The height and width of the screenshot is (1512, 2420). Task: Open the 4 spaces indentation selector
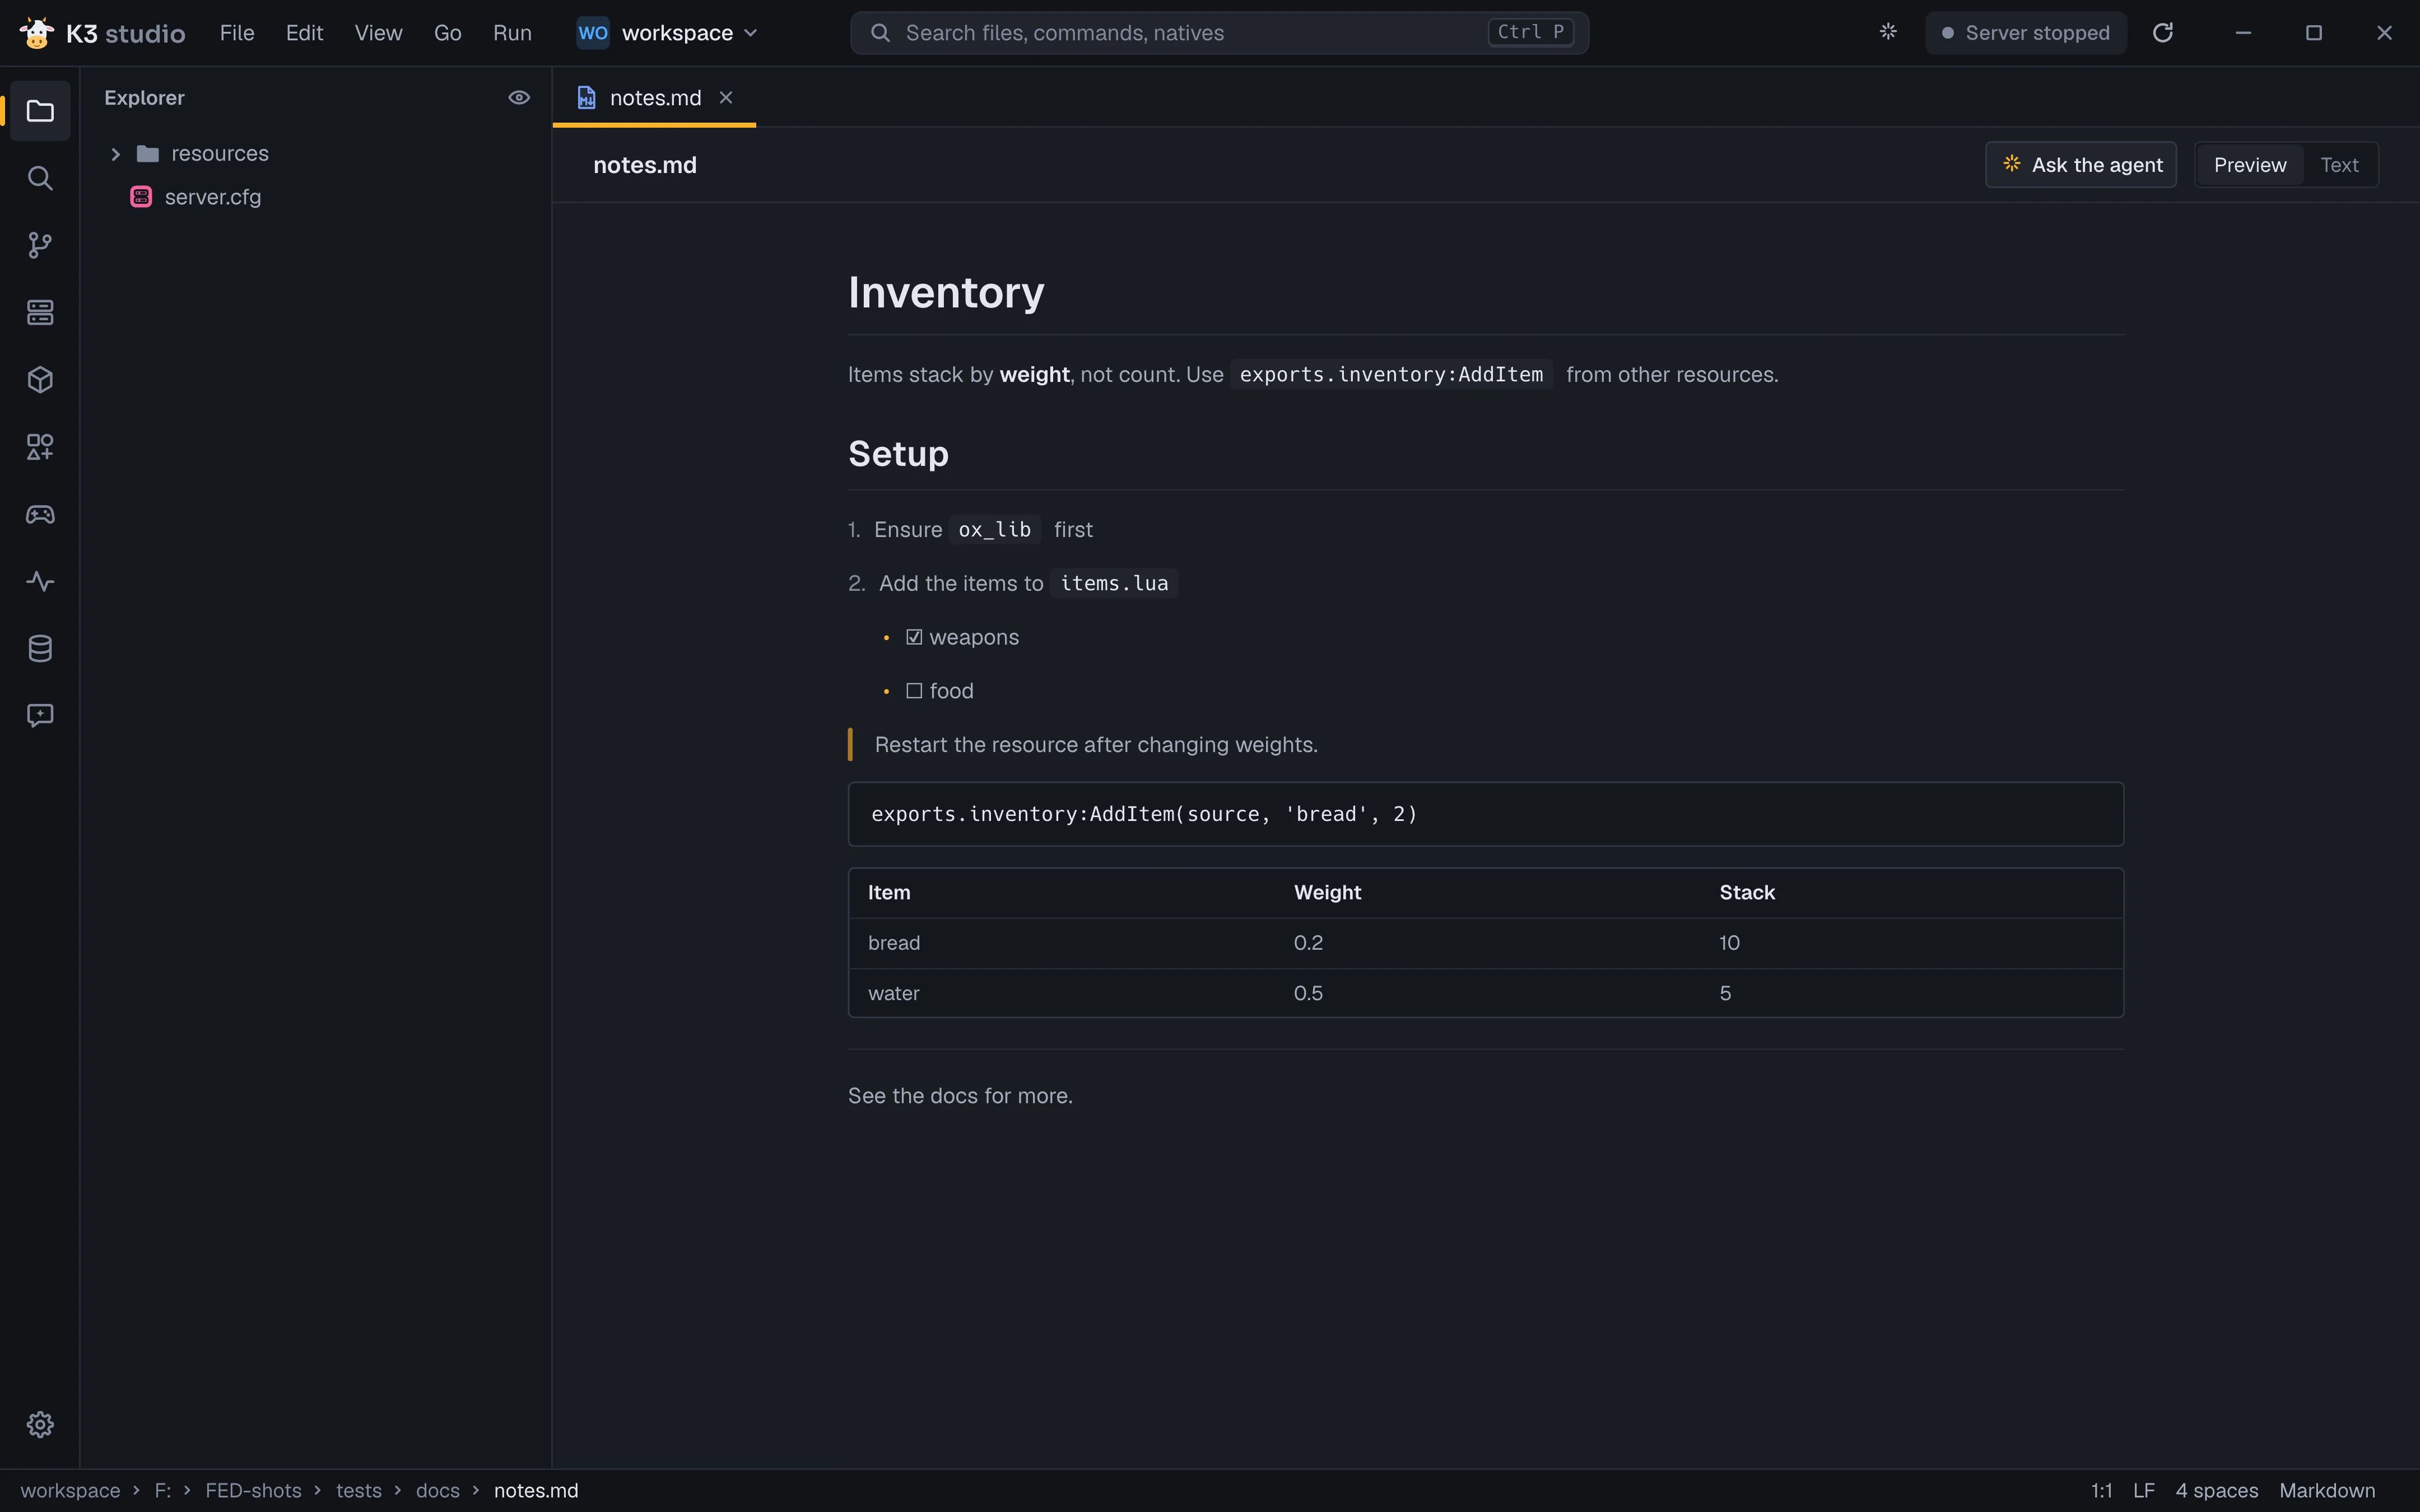pos(2216,1490)
